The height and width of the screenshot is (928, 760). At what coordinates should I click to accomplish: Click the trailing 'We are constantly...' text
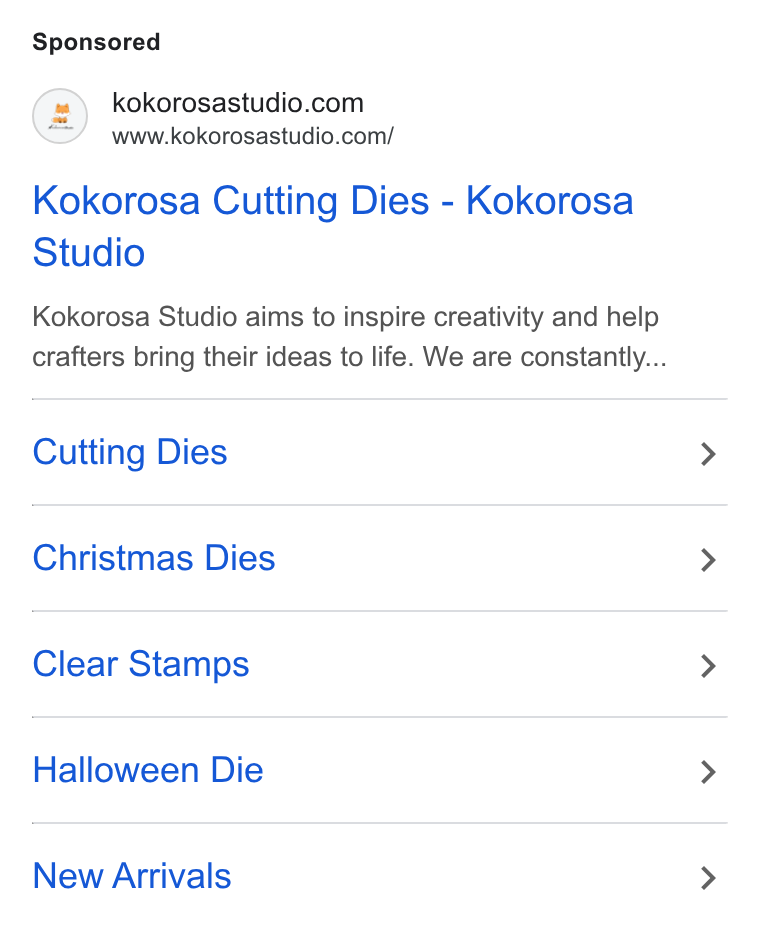[545, 357]
